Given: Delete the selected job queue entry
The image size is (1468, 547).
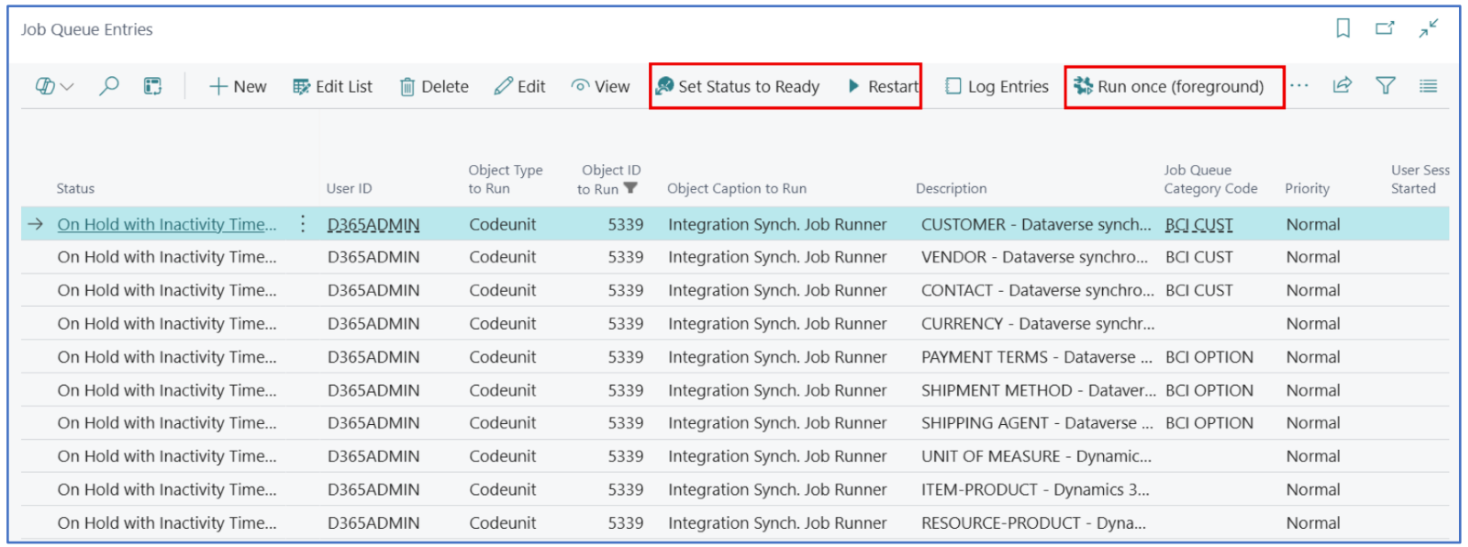Looking at the screenshot, I should click(x=434, y=87).
